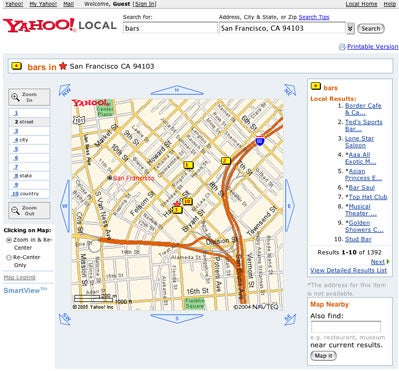Image resolution: width=399 pixels, height=371 pixels.
Task: Select Re-Center Only radio option
Action: click(x=9, y=257)
